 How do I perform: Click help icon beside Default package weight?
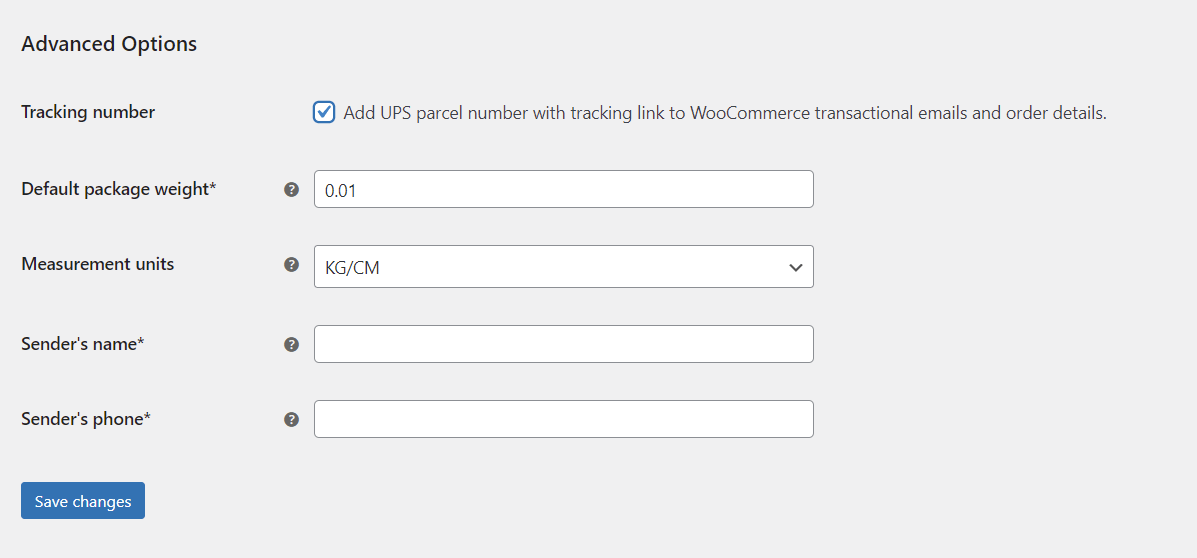pyautogui.click(x=291, y=189)
